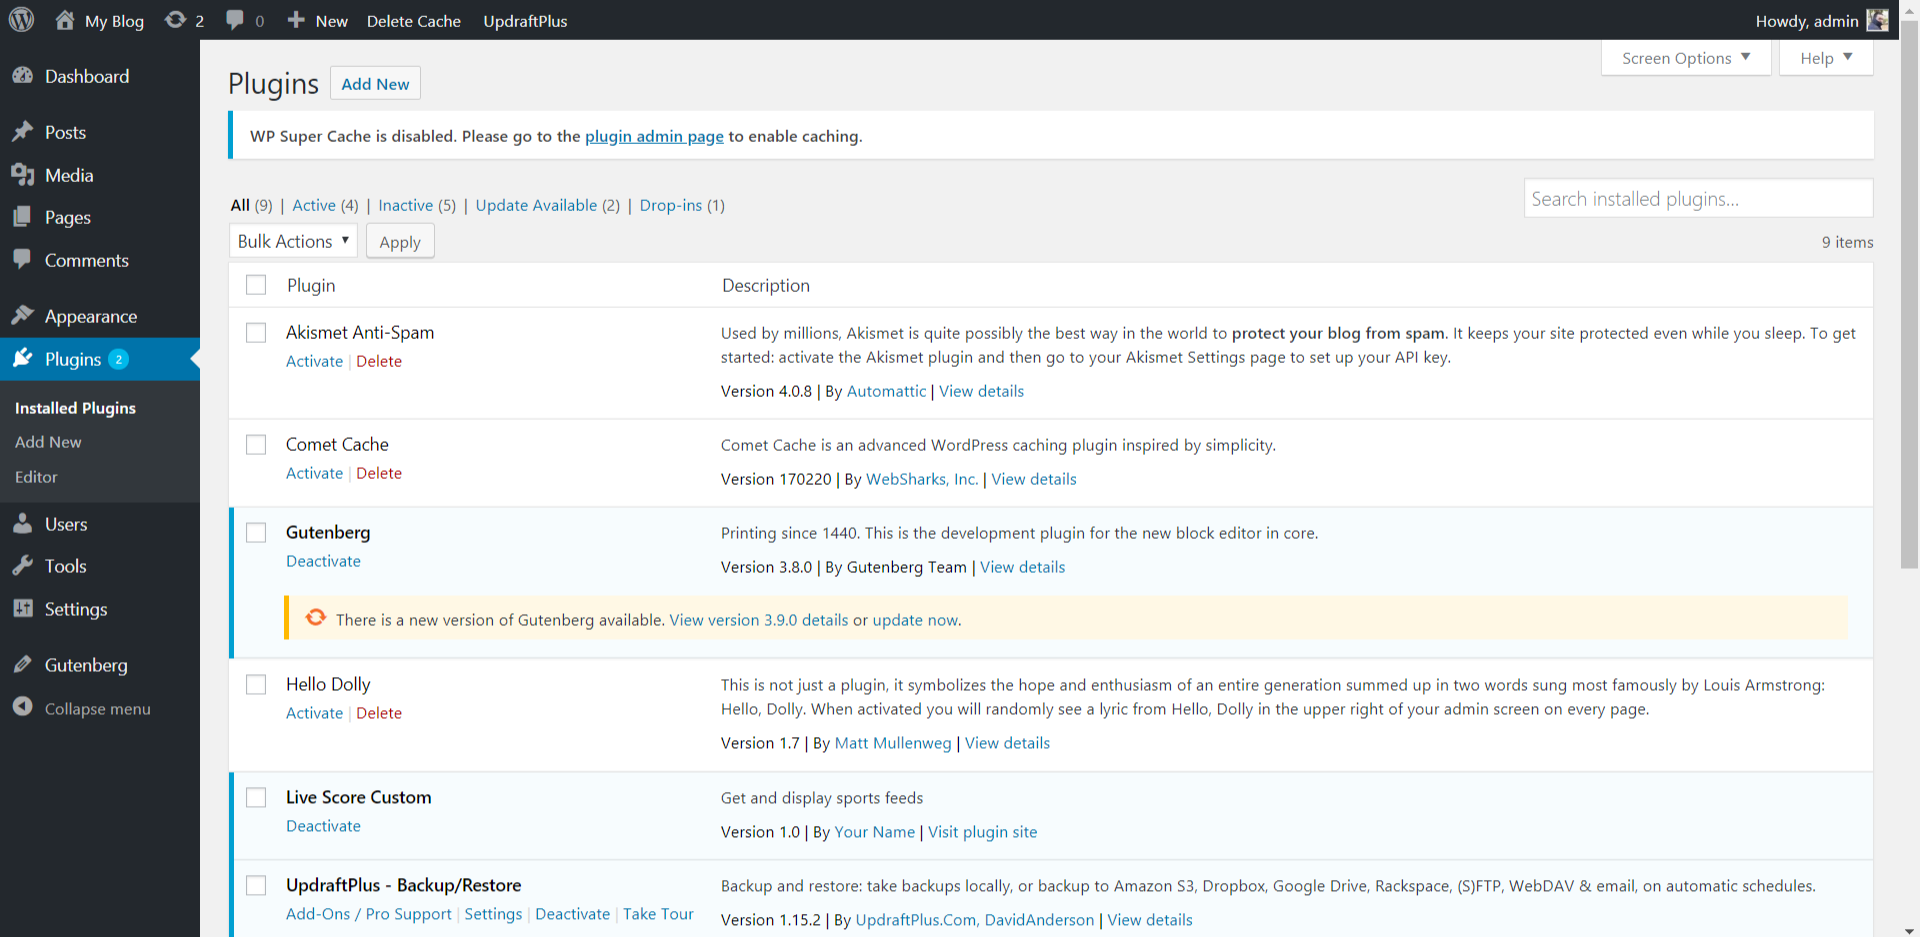Image resolution: width=1920 pixels, height=937 pixels.
Task: Open the Gutenberg sidebar menu item
Action: tap(85, 665)
